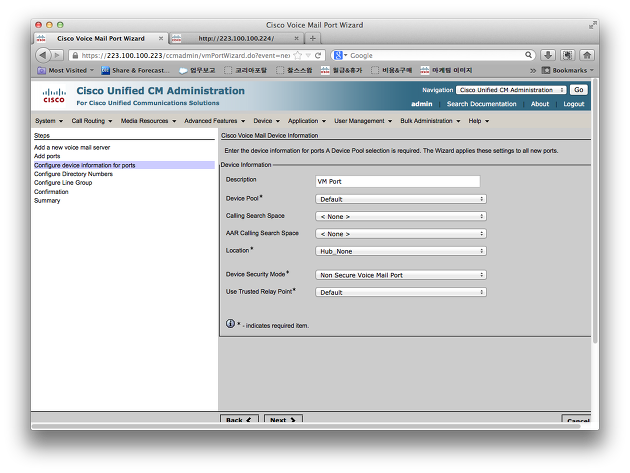Click the information icon near required item note

[x=230, y=324]
